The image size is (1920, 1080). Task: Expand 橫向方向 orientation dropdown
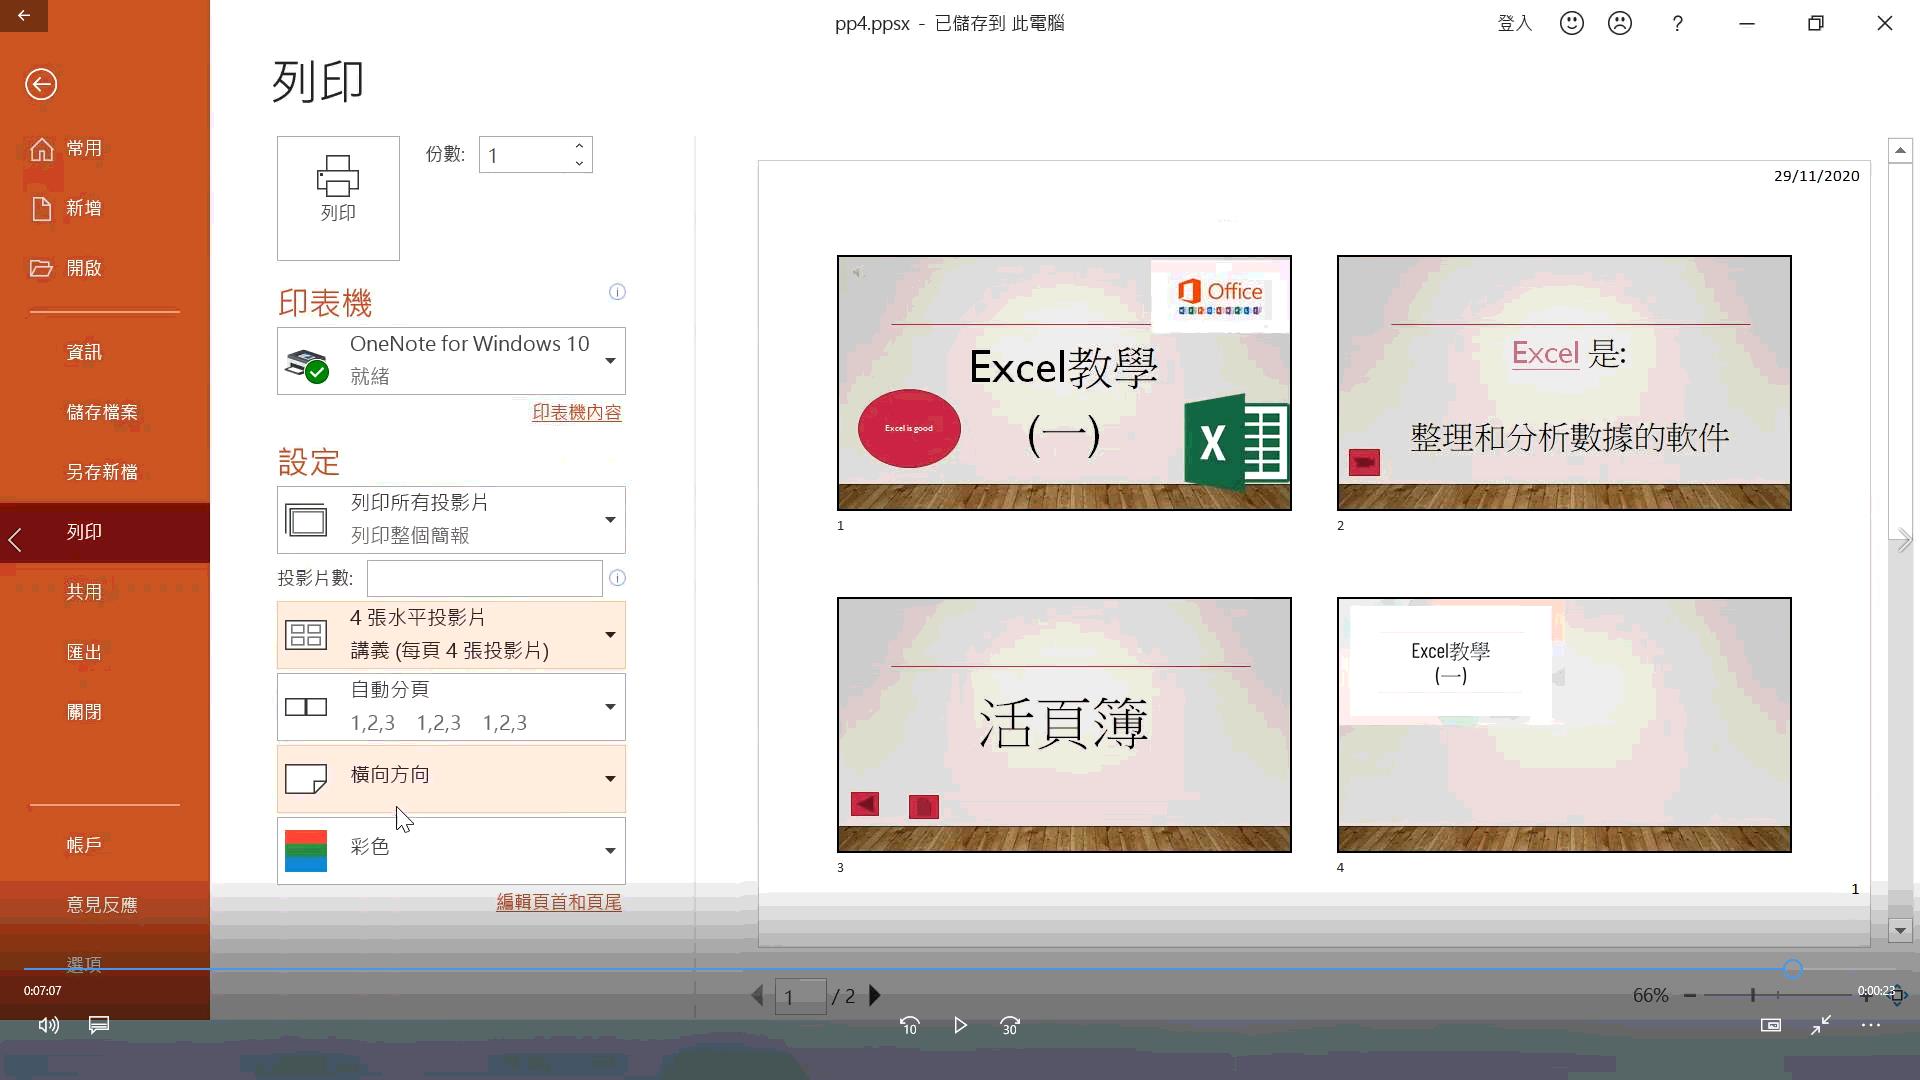451,779
